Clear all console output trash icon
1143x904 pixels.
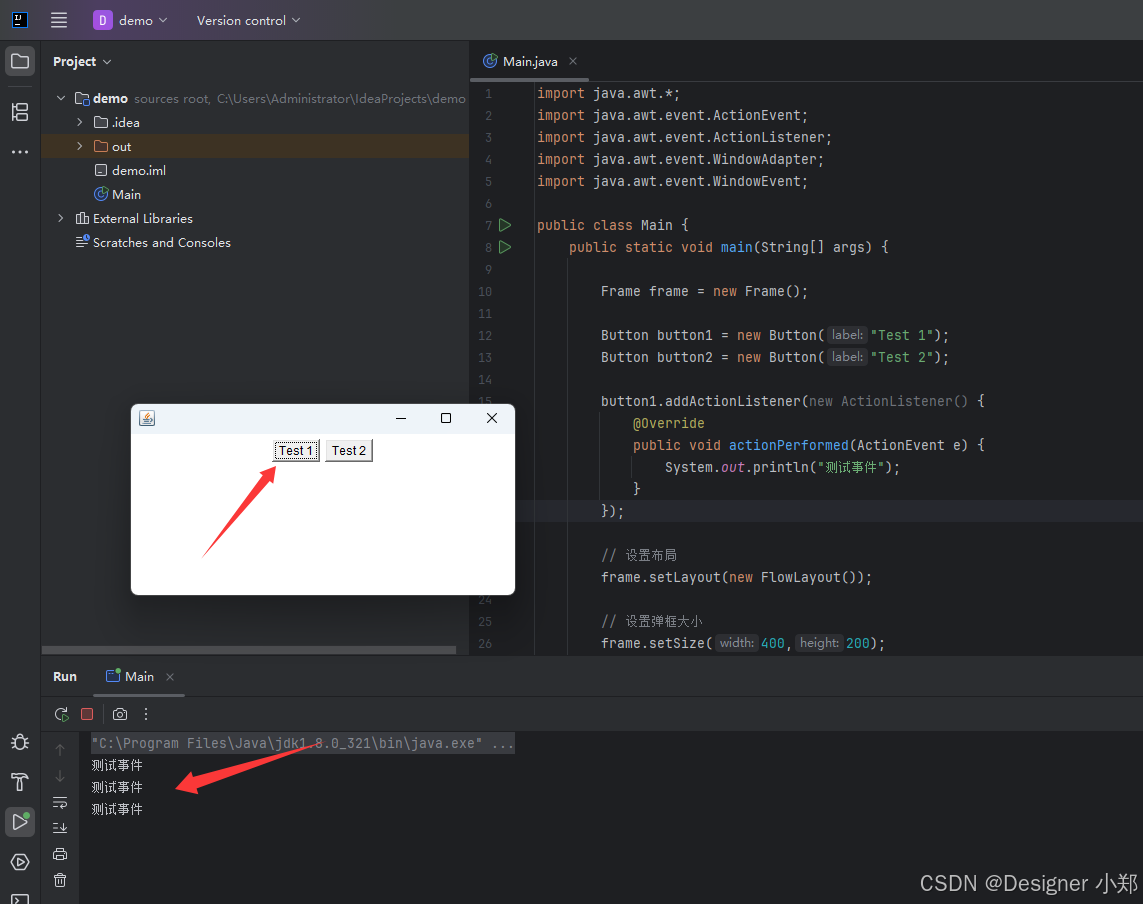[60, 880]
